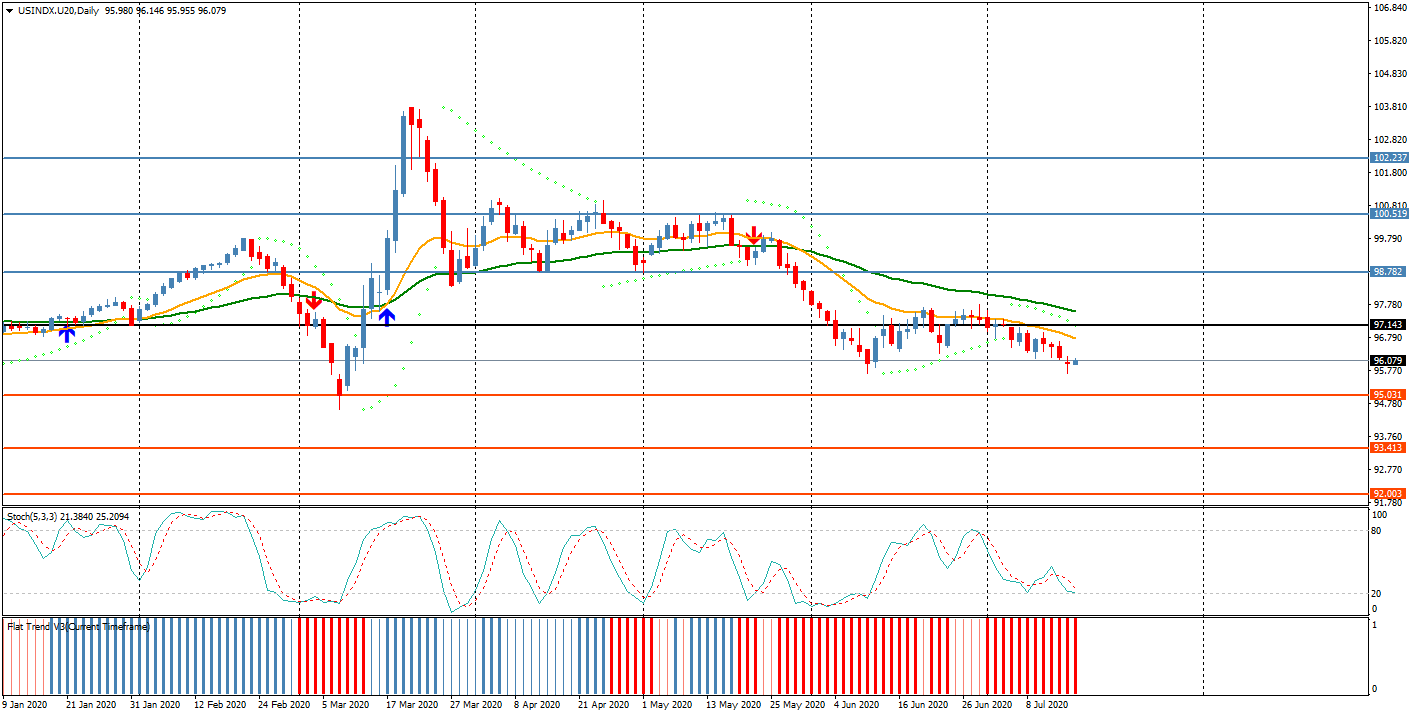Image resolution: width=1409 pixels, height=716 pixels.
Task: Click the orange 95.031 support label
Action: click(1390, 395)
